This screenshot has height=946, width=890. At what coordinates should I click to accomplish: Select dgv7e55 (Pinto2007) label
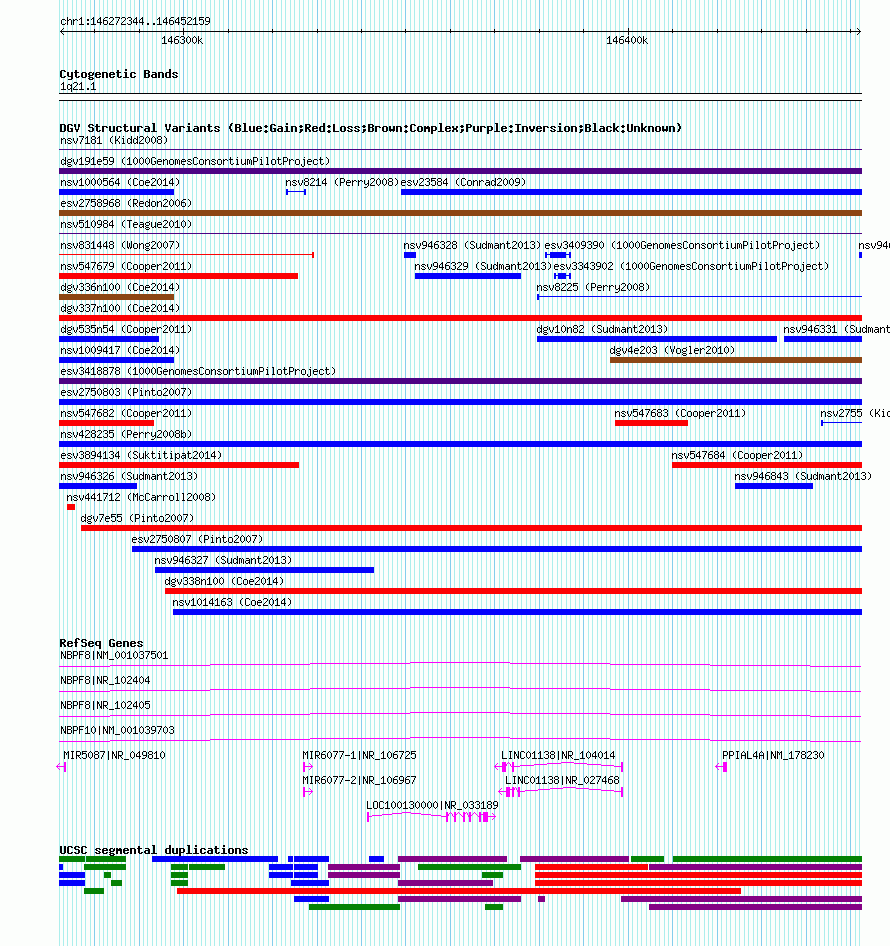[x=137, y=519]
